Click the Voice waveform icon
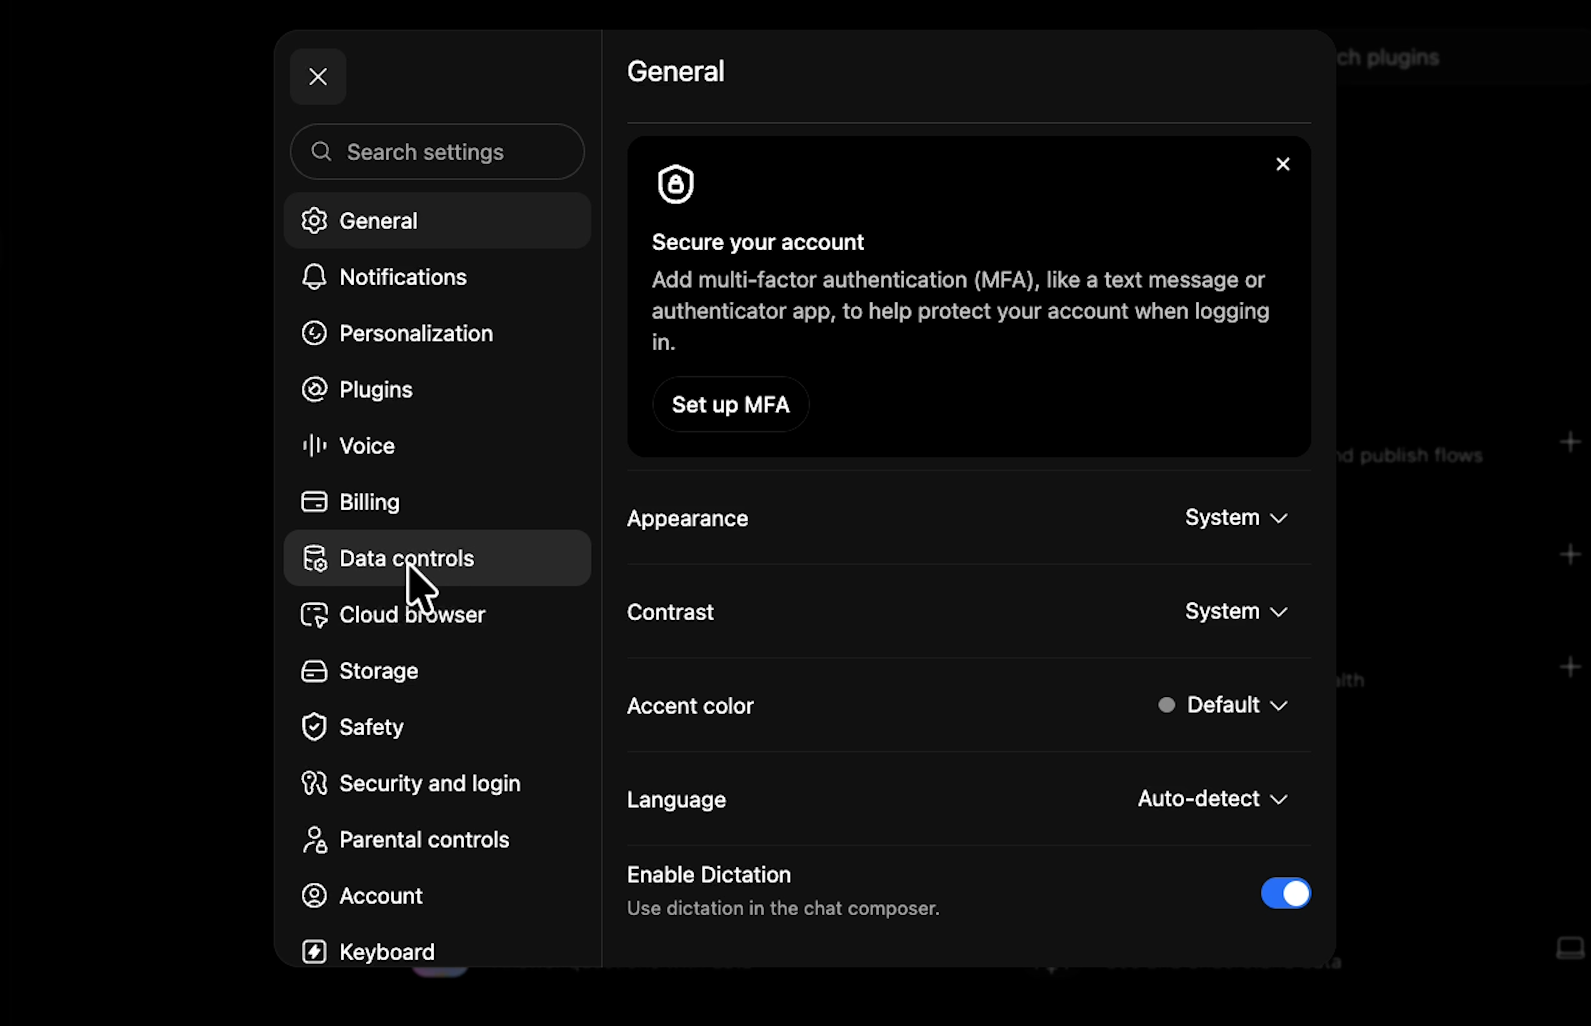1591x1026 pixels. click(314, 445)
